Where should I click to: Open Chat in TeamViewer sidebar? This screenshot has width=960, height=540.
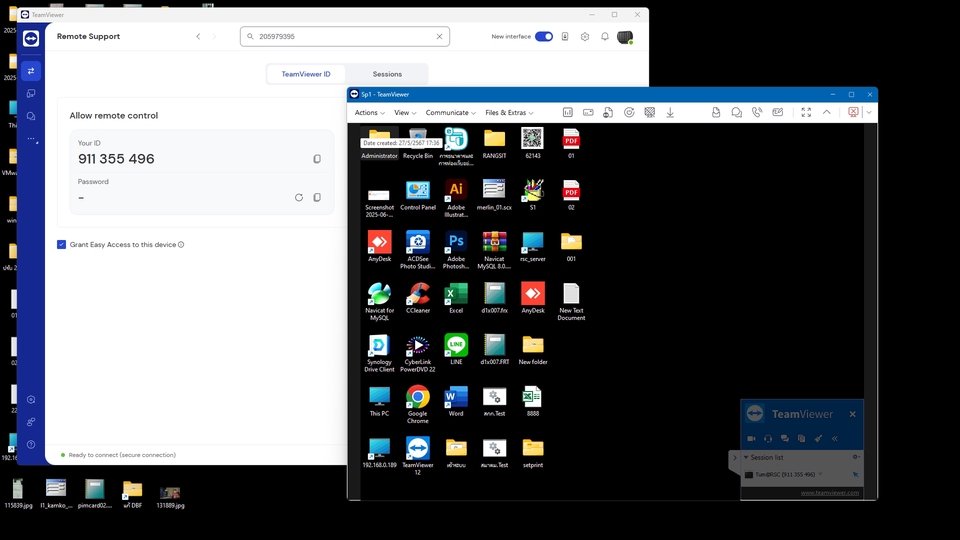(31, 116)
